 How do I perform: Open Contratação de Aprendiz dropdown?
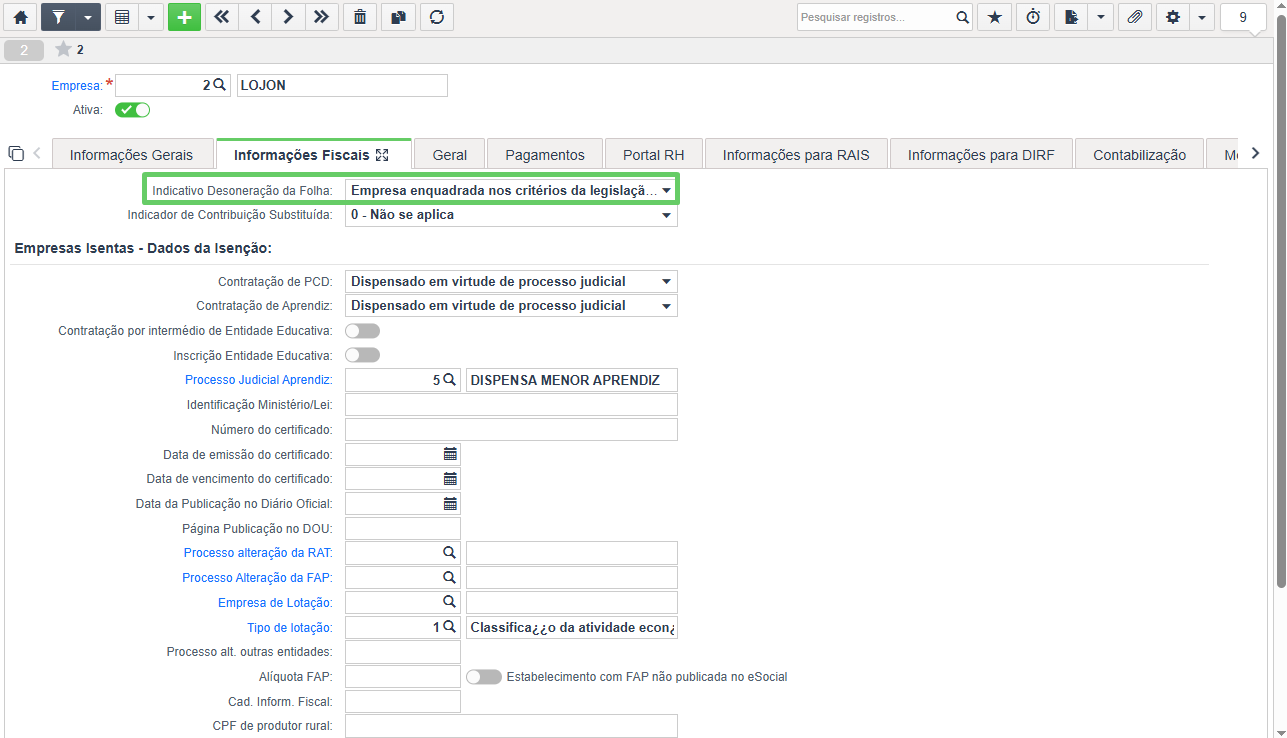(511, 306)
